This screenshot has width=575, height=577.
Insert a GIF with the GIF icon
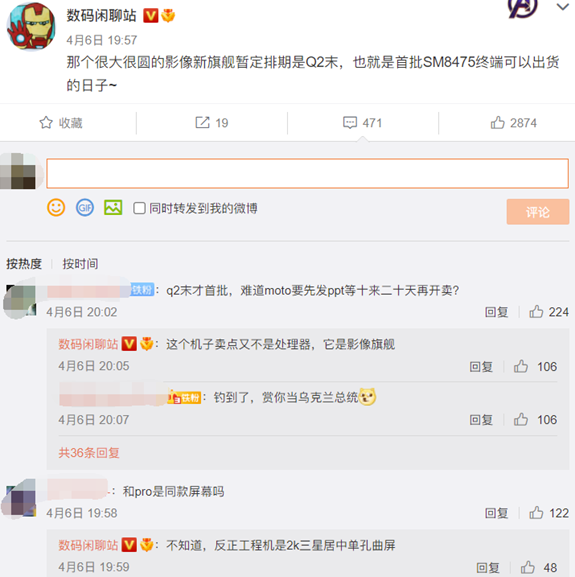tap(85, 208)
